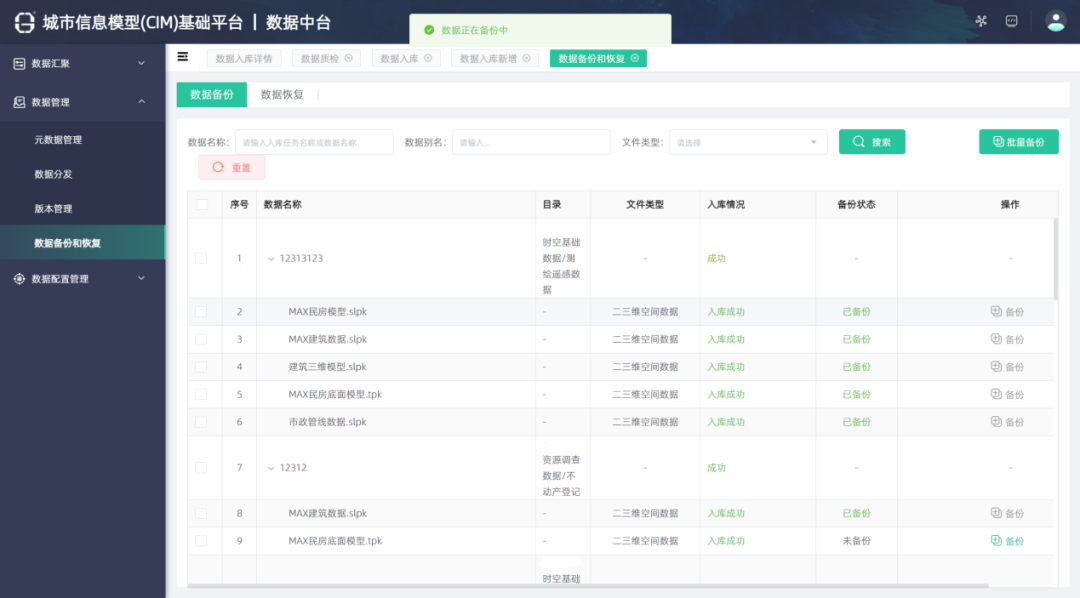Viewport: 1080px width, 598px height.
Task: Click the 数据管理 sidebar icon
Action: coord(19,102)
